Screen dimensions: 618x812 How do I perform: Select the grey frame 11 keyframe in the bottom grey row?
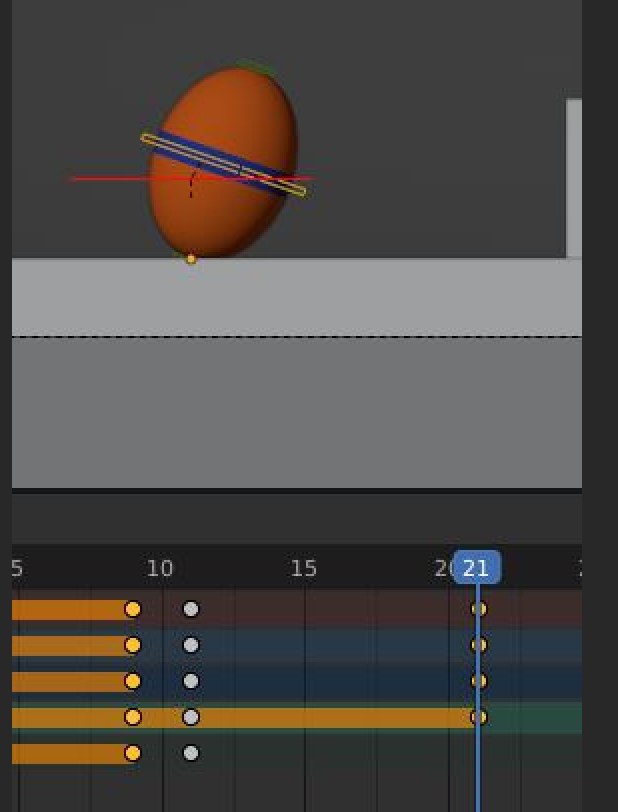coord(191,753)
